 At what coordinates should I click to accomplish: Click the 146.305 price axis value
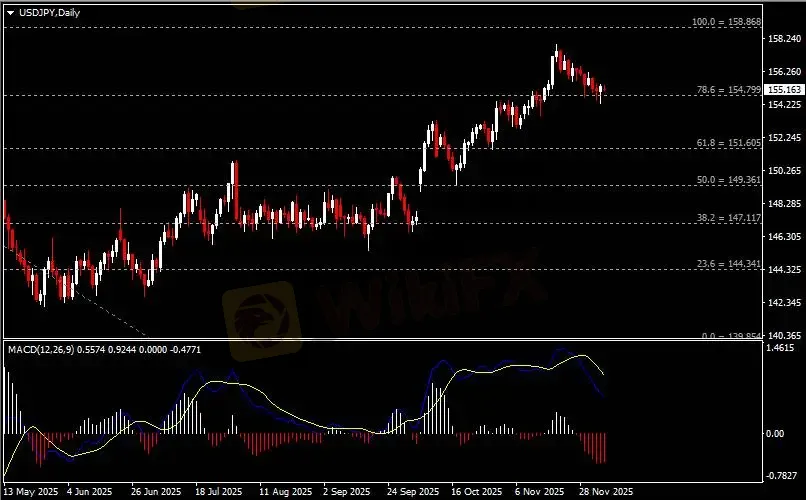(784, 236)
